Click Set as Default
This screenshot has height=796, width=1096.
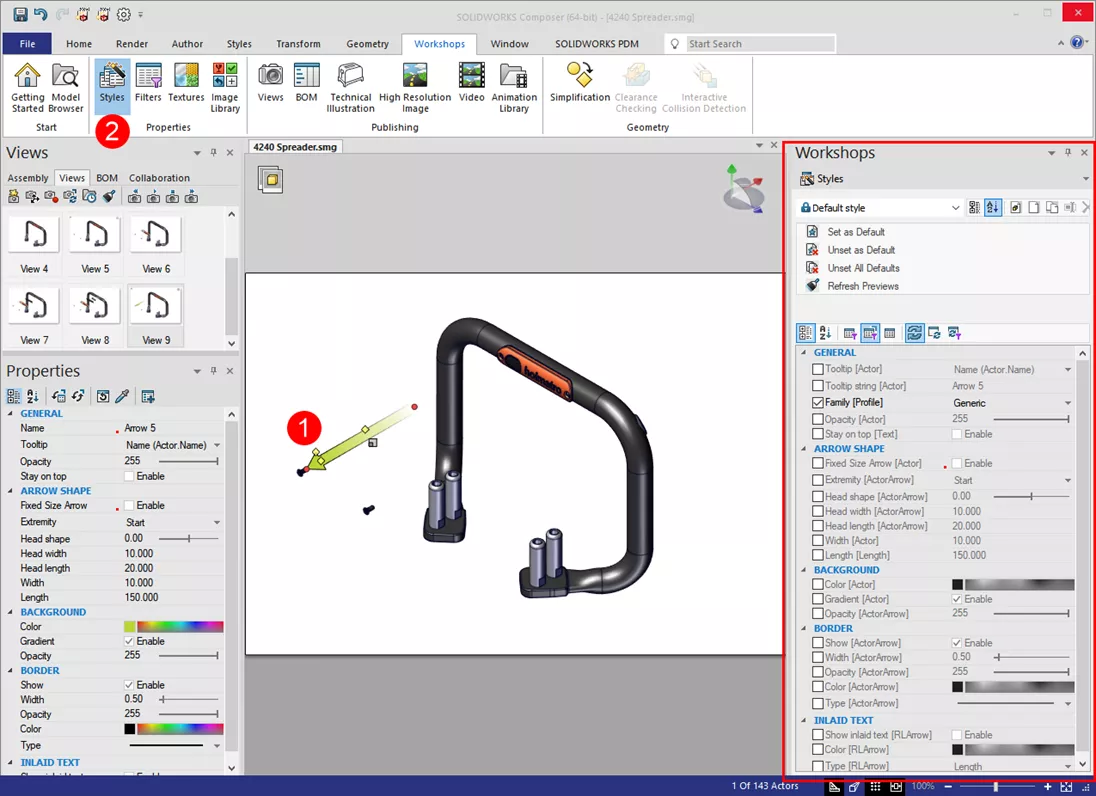tap(856, 232)
